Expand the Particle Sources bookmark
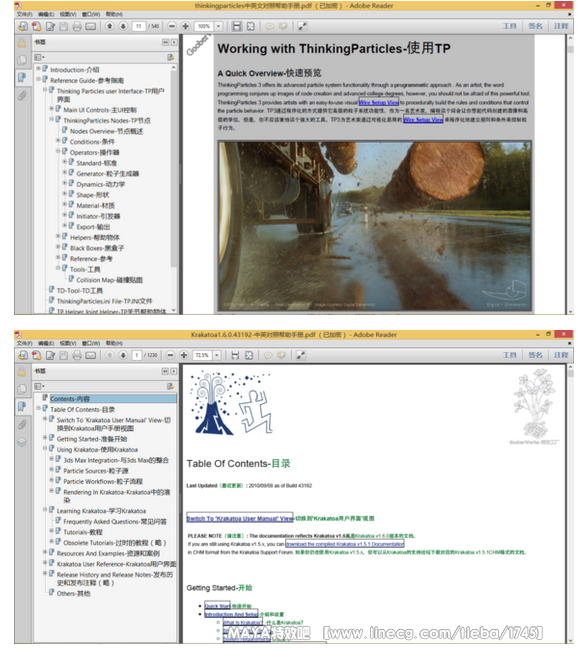 click(x=51, y=470)
